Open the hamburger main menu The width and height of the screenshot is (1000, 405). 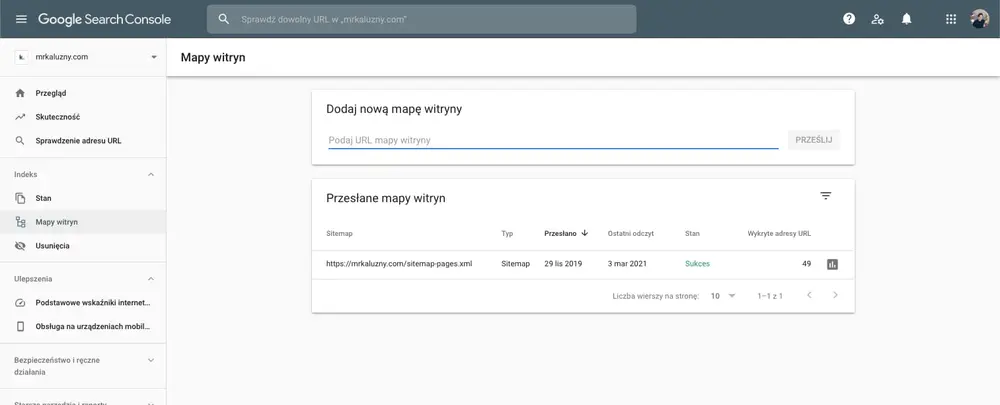tap(21, 19)
